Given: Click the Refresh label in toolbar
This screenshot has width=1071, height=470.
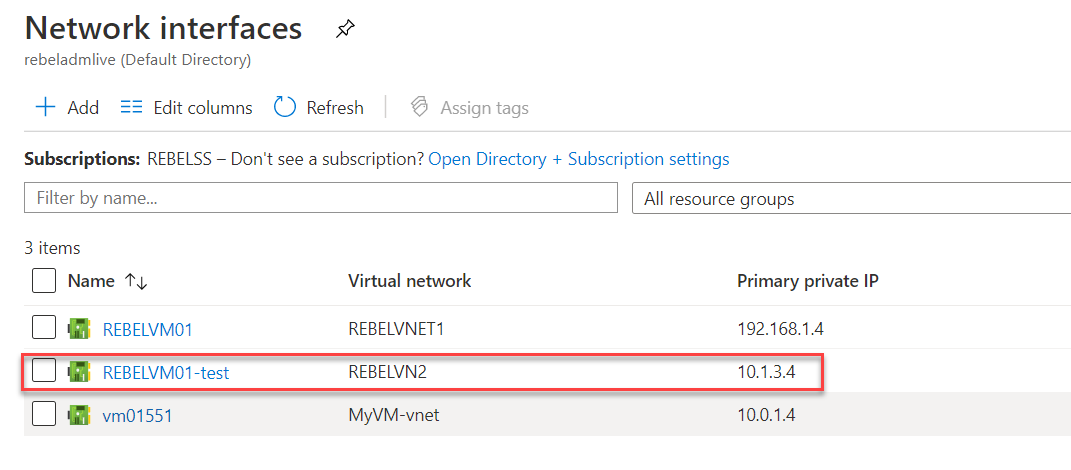Looking at the screenshot, I should click(335, 108).
